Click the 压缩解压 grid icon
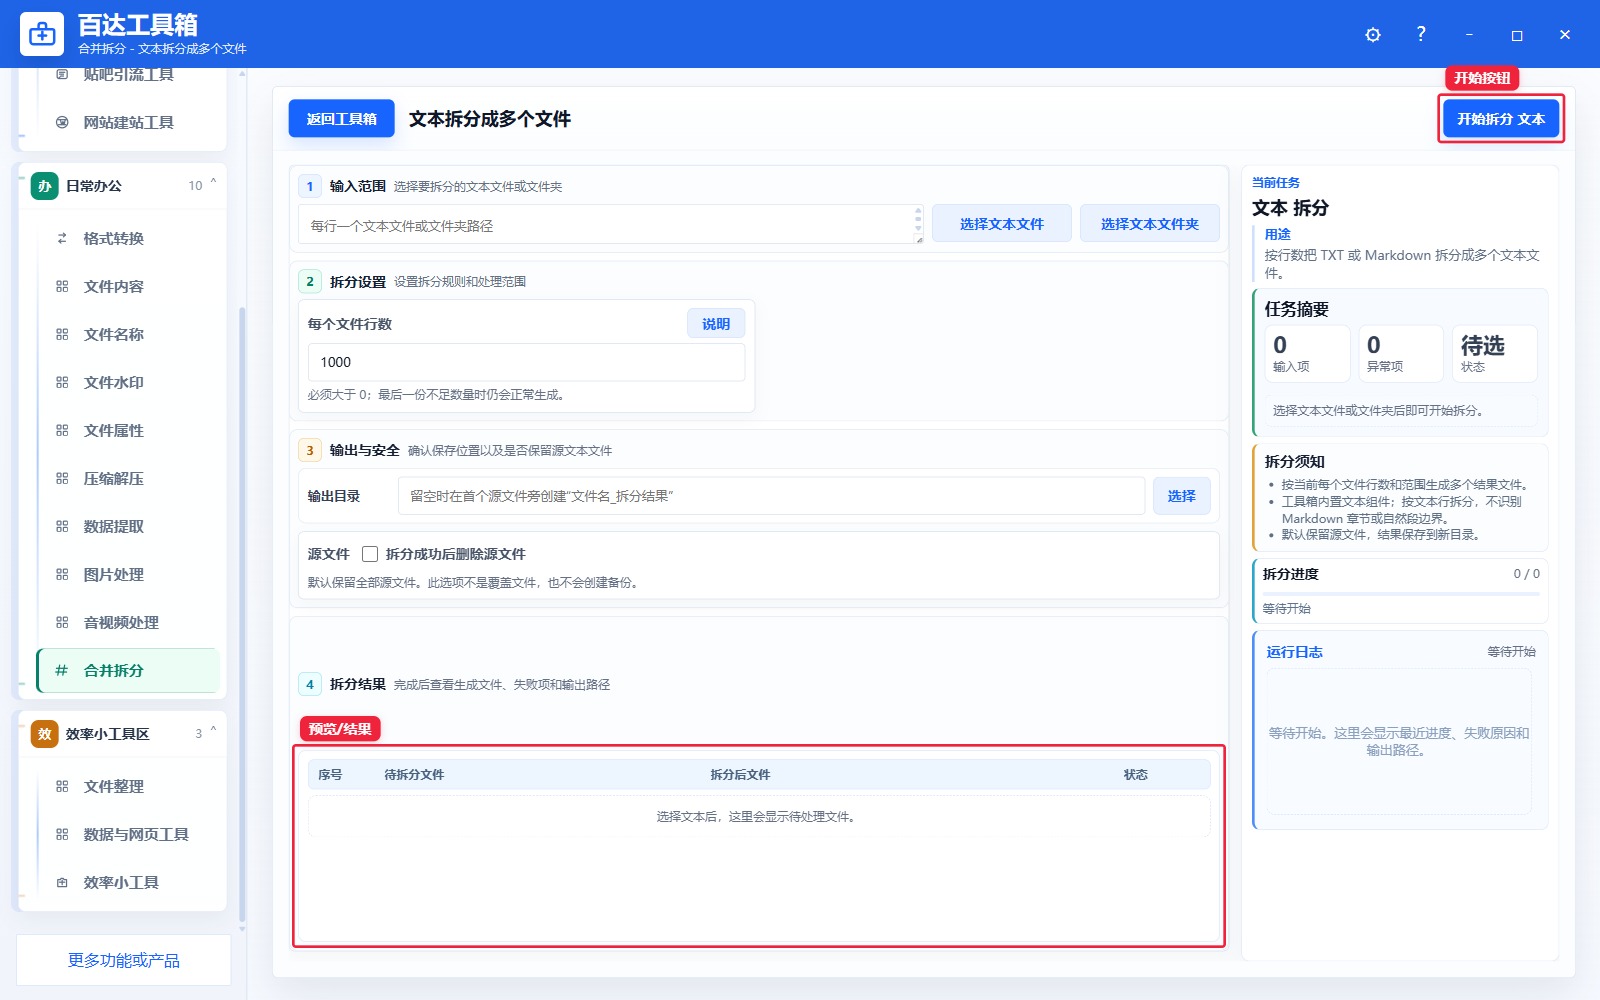 (x=62, y=478)
